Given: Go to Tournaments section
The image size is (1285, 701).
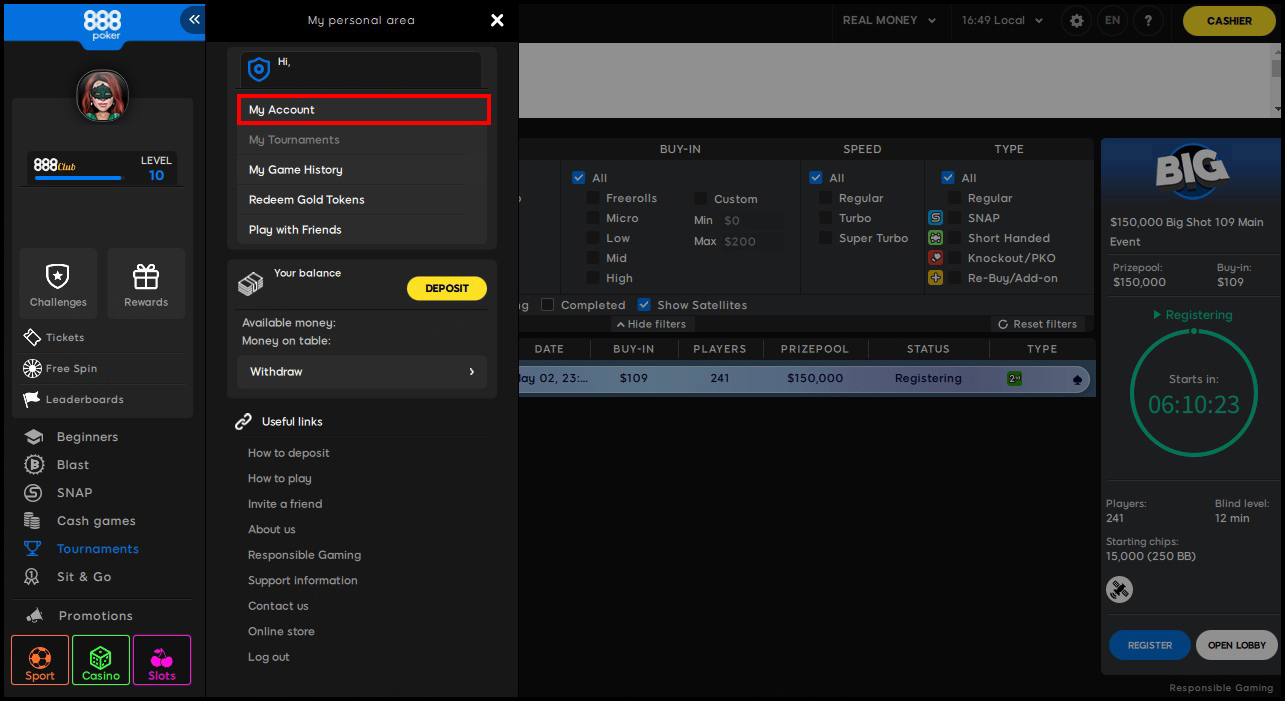Looking at the screenshot, I should tap(82, 549).
